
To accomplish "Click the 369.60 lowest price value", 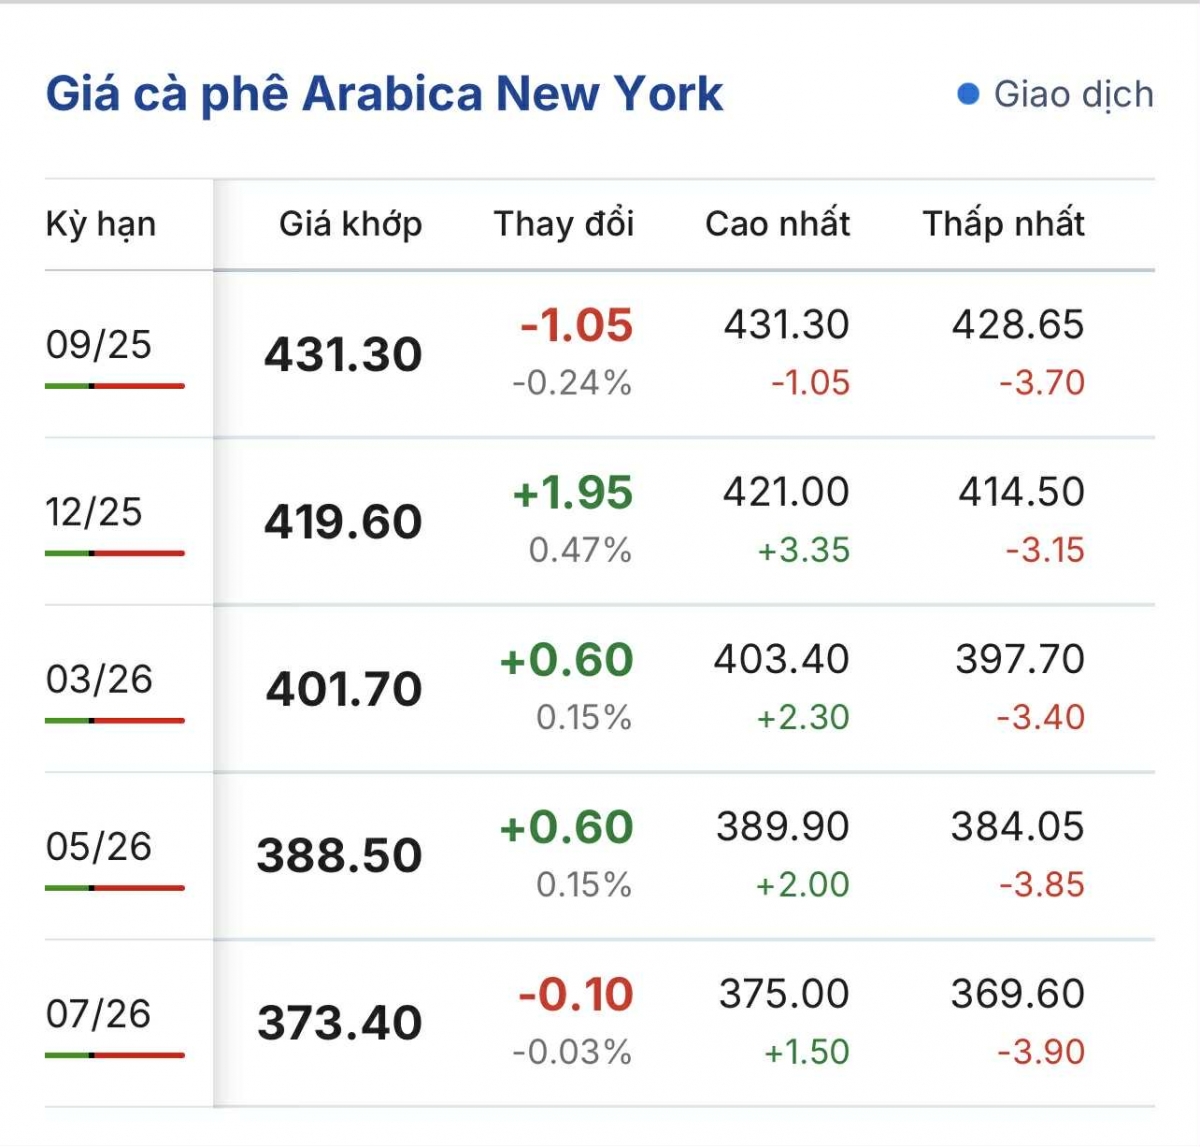I will click(1018, 994).
